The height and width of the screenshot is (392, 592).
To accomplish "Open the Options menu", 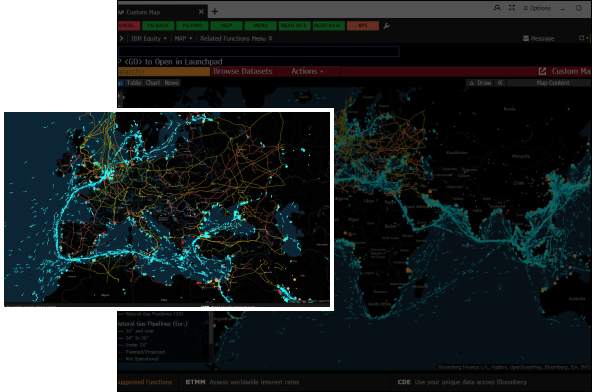I will click(537, 8).
